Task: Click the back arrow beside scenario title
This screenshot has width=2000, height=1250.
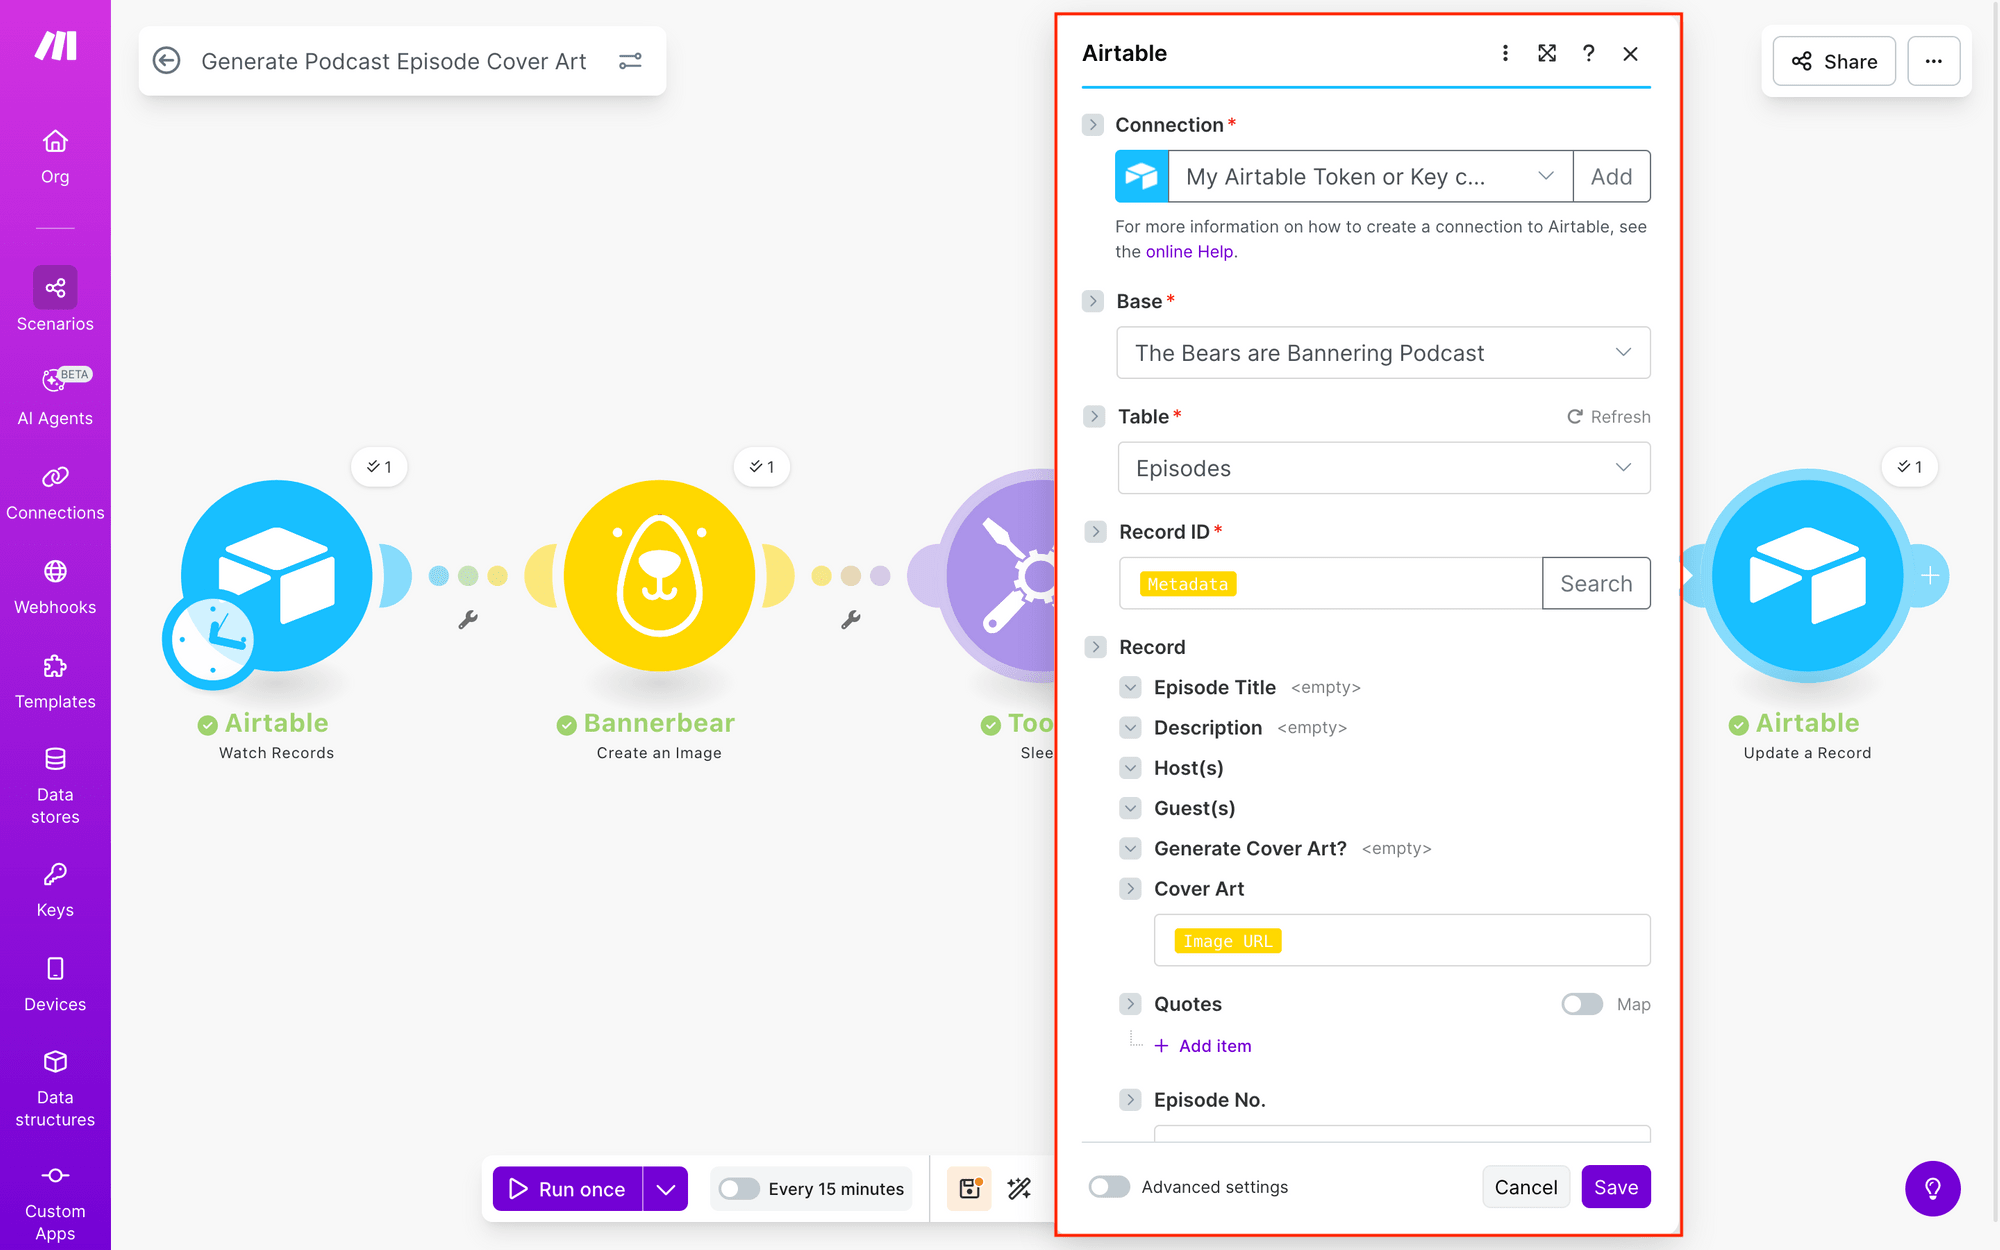Action: (x=167, y=61)
